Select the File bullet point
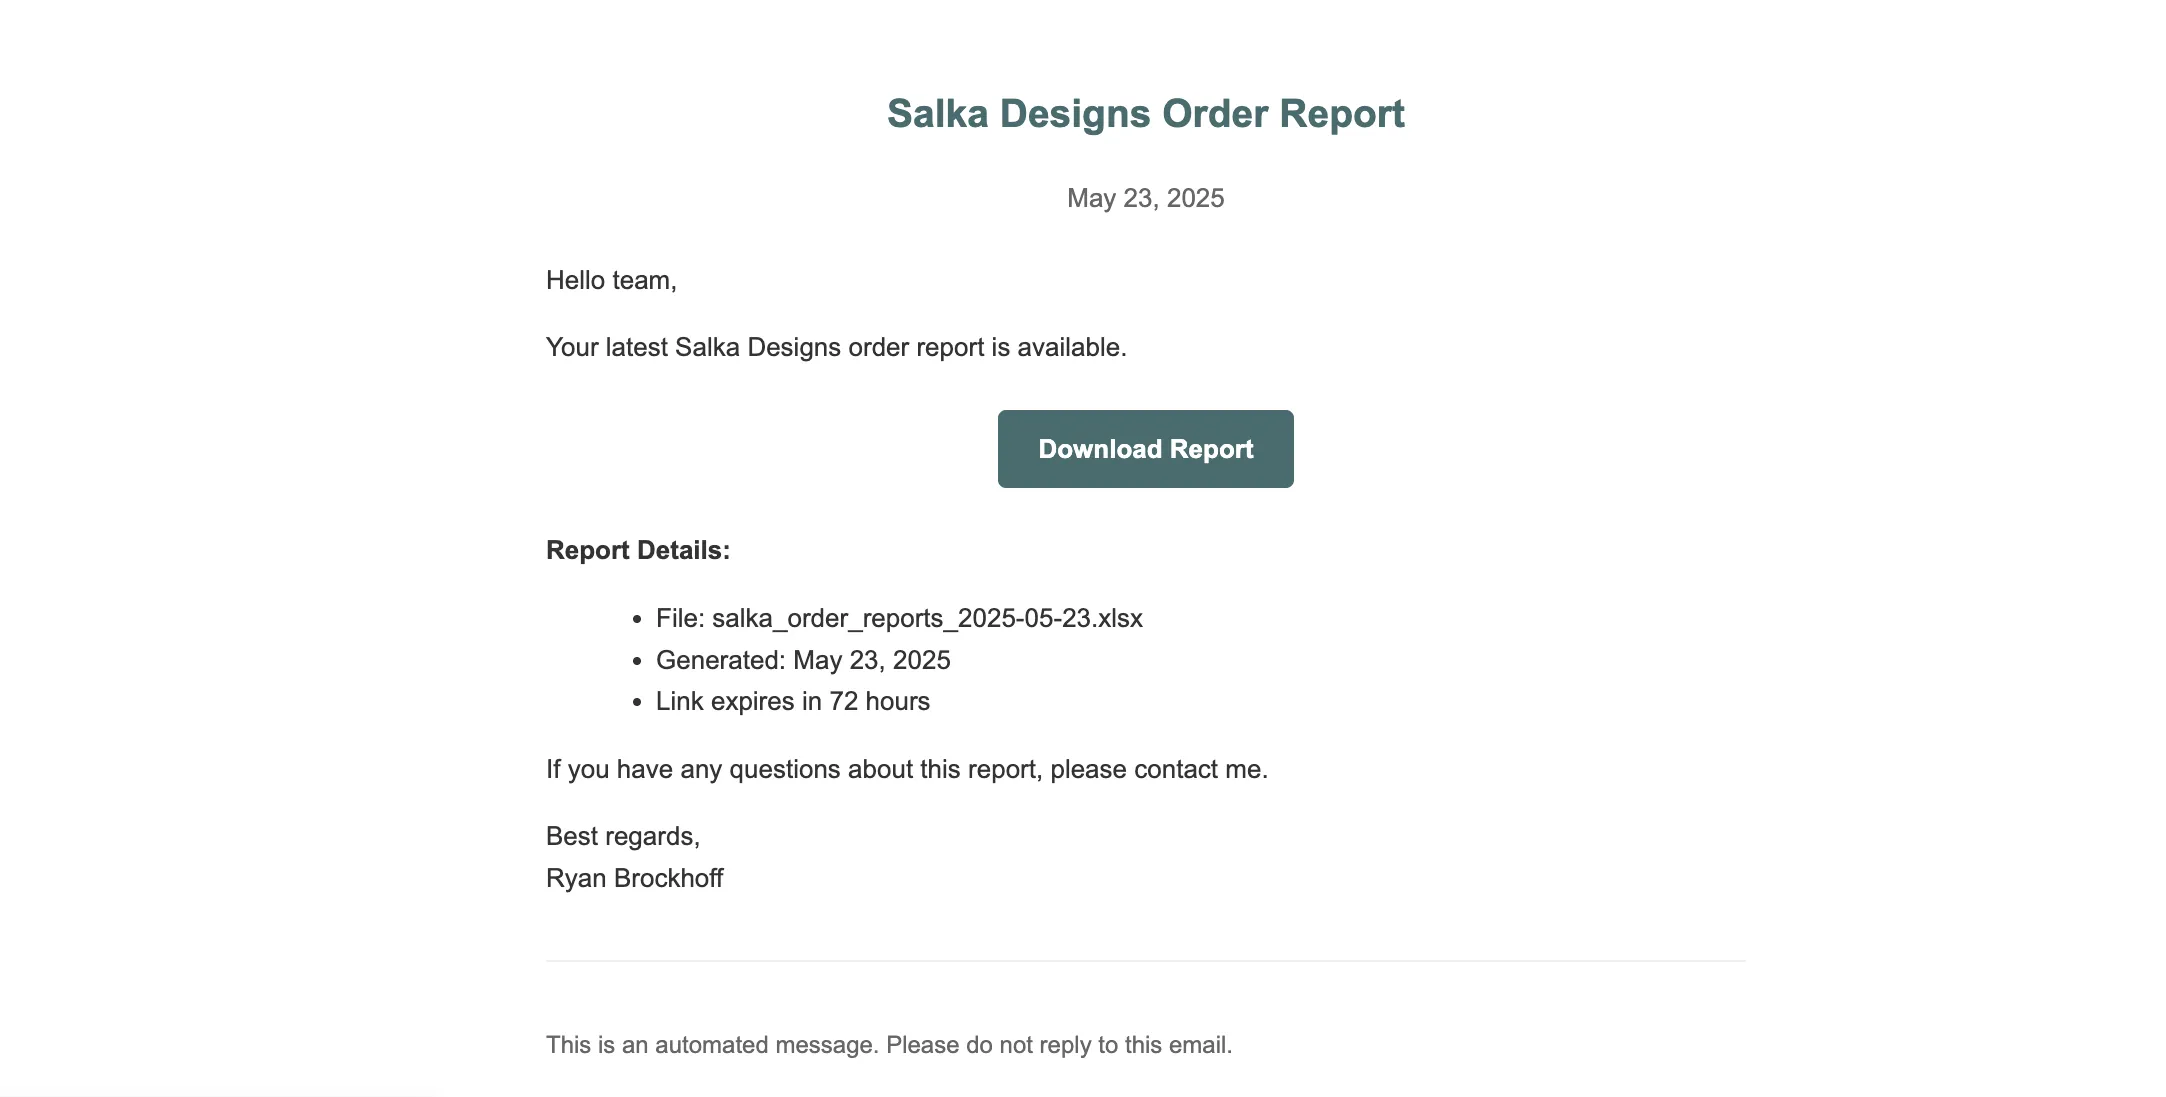Viewport: 2166px width, 1097px height. (898, 618)
